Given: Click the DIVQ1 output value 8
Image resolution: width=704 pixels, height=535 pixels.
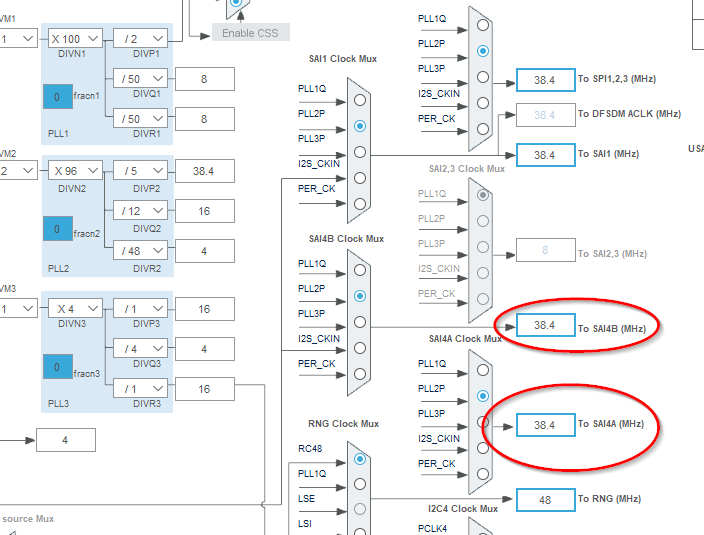Looking at the screenshot, I should (205, 79).
